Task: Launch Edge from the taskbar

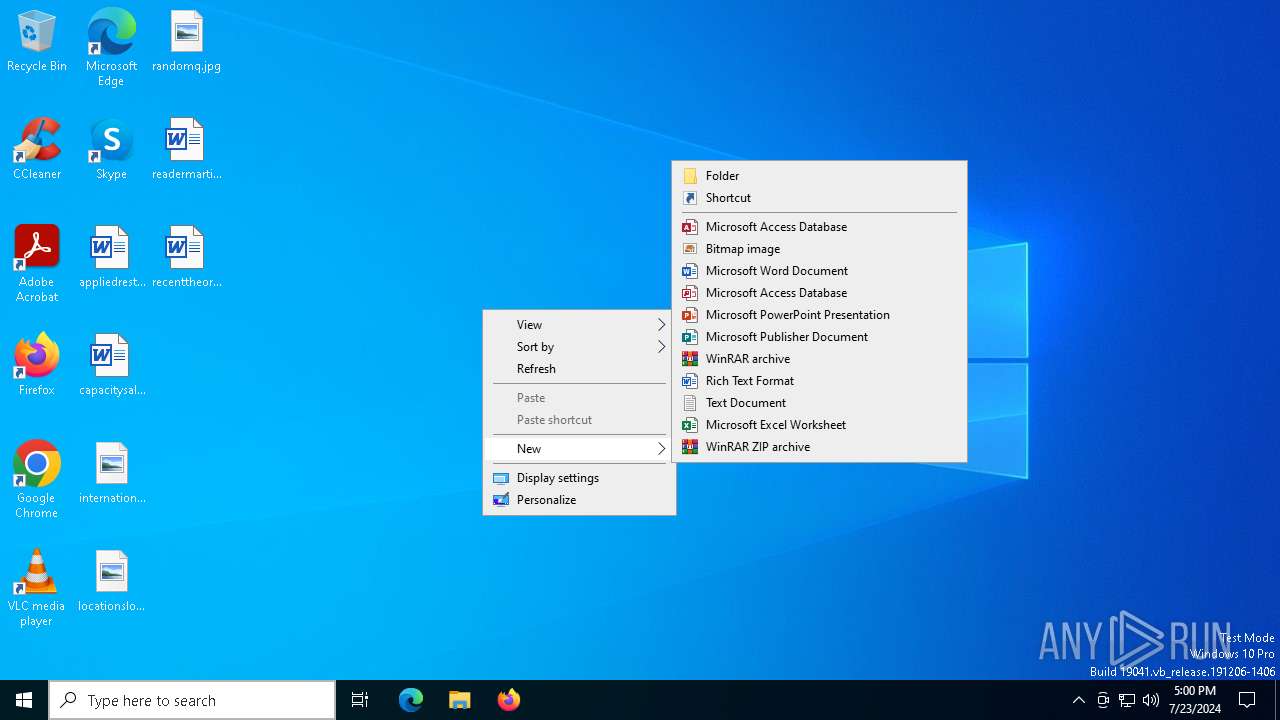Action: (x=411, y=700)
